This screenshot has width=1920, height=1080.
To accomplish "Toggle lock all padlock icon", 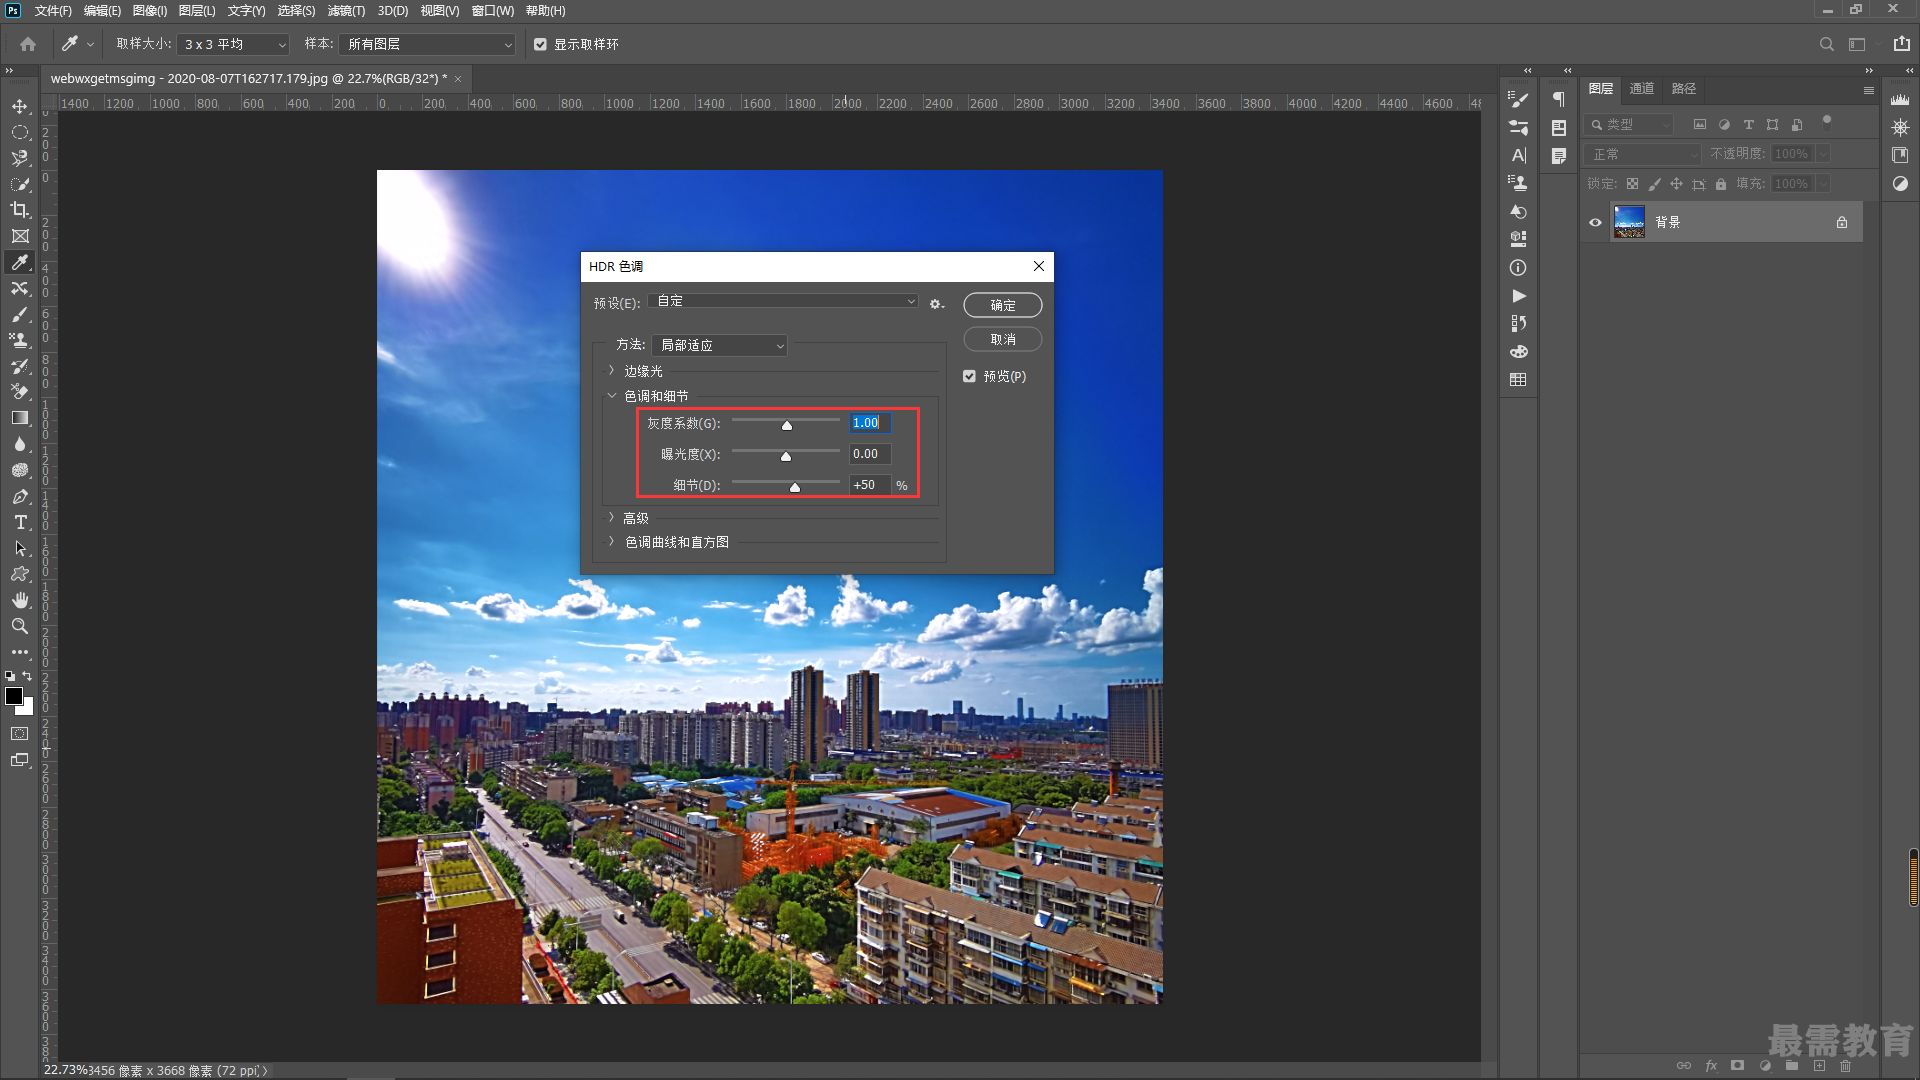I will point(1721,184).
